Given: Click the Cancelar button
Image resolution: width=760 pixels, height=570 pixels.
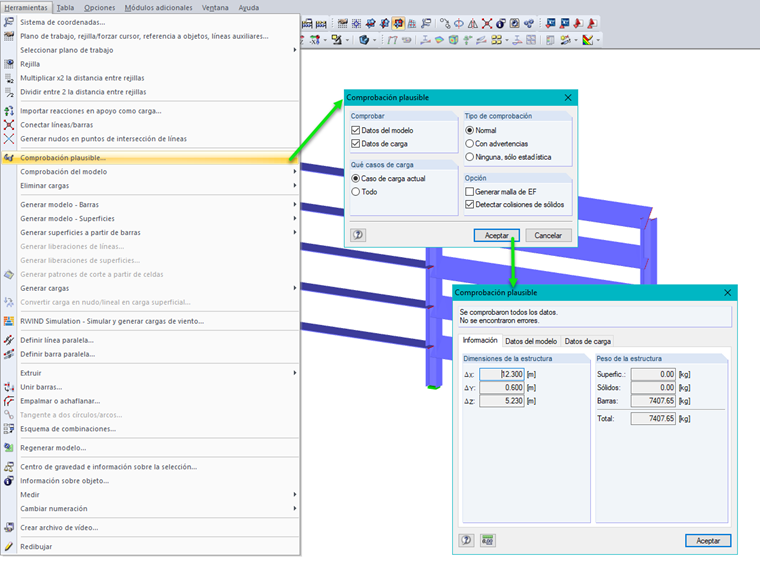Looking at the screenshot, I should coord(548,235).
